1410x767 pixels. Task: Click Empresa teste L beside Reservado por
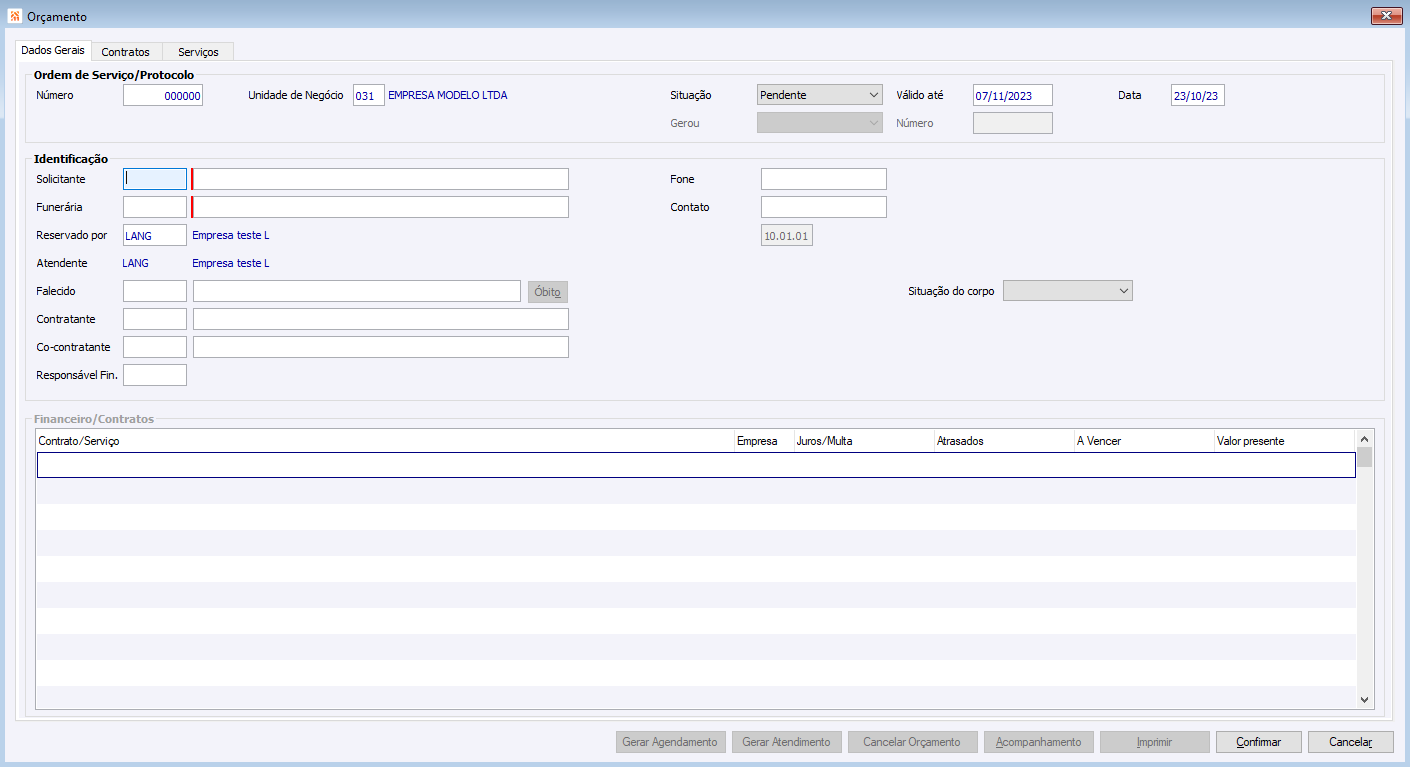[231, 236]
